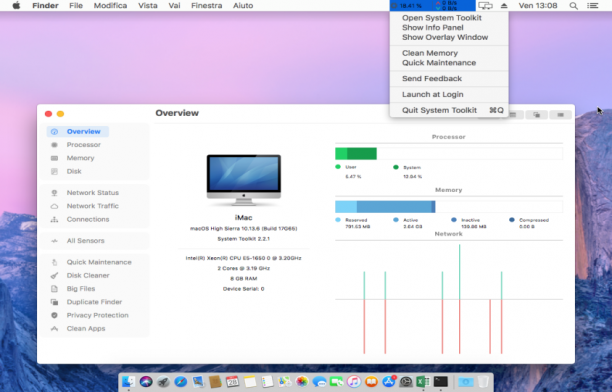Open iTunes from the Dock
The image size is (612, 392).
point(354,381)
